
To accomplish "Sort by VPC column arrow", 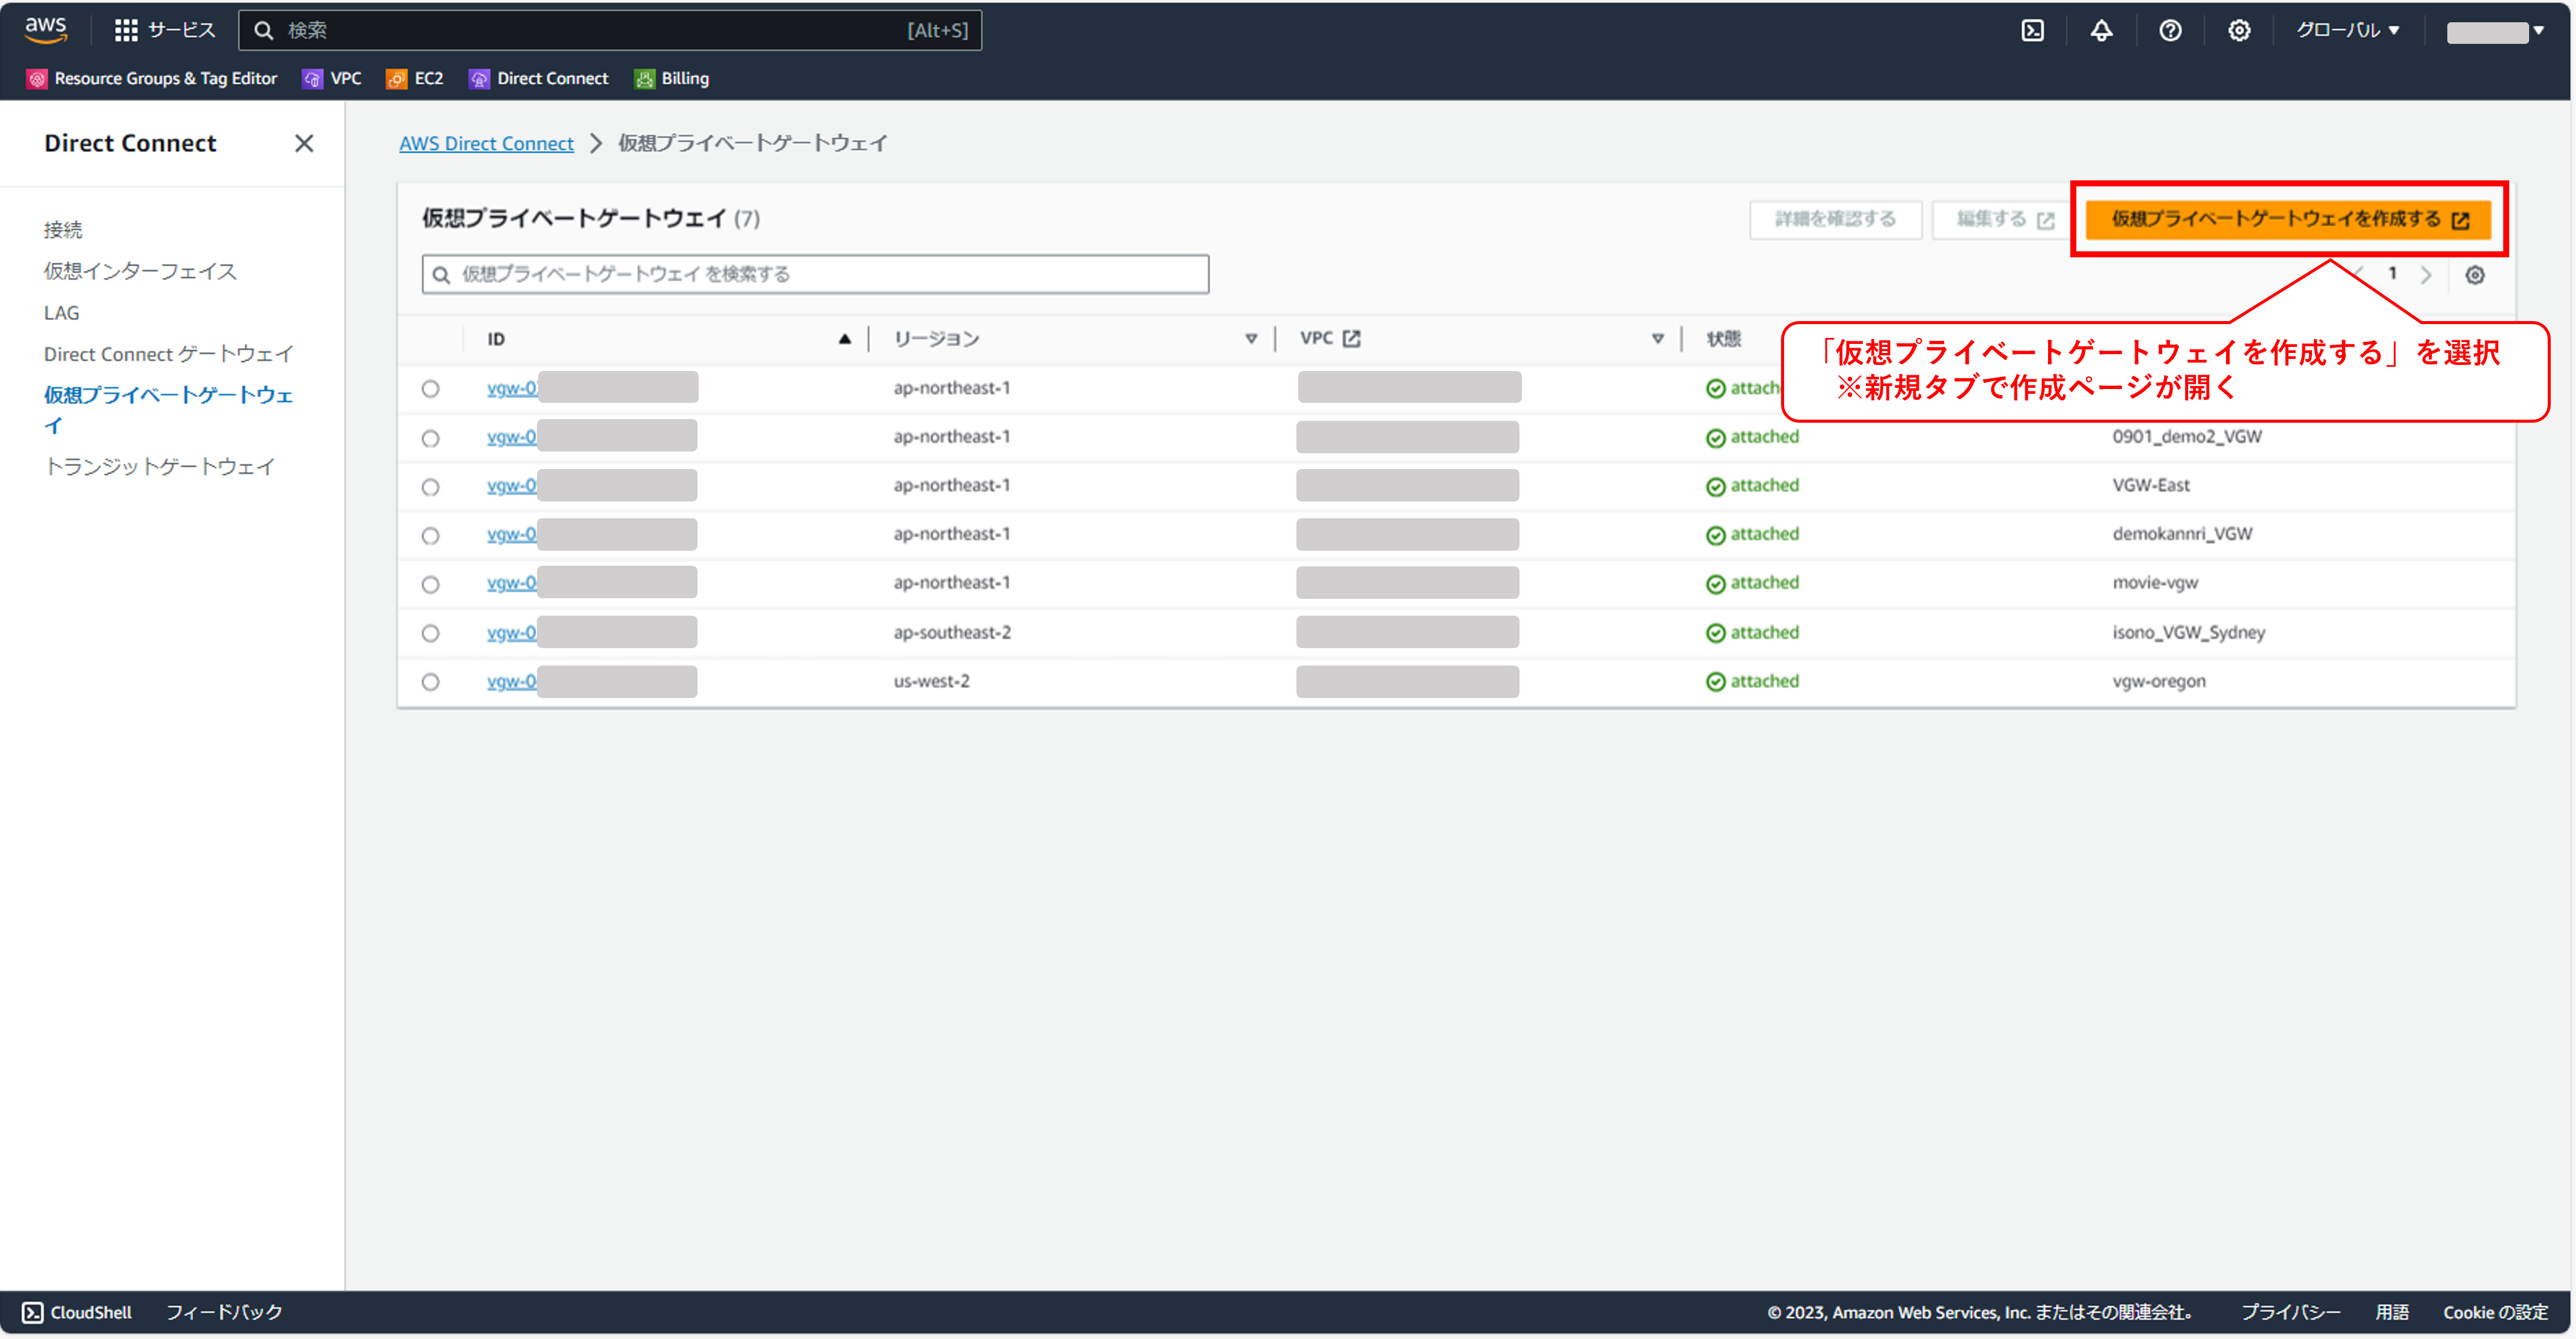I will (1657, 339).
